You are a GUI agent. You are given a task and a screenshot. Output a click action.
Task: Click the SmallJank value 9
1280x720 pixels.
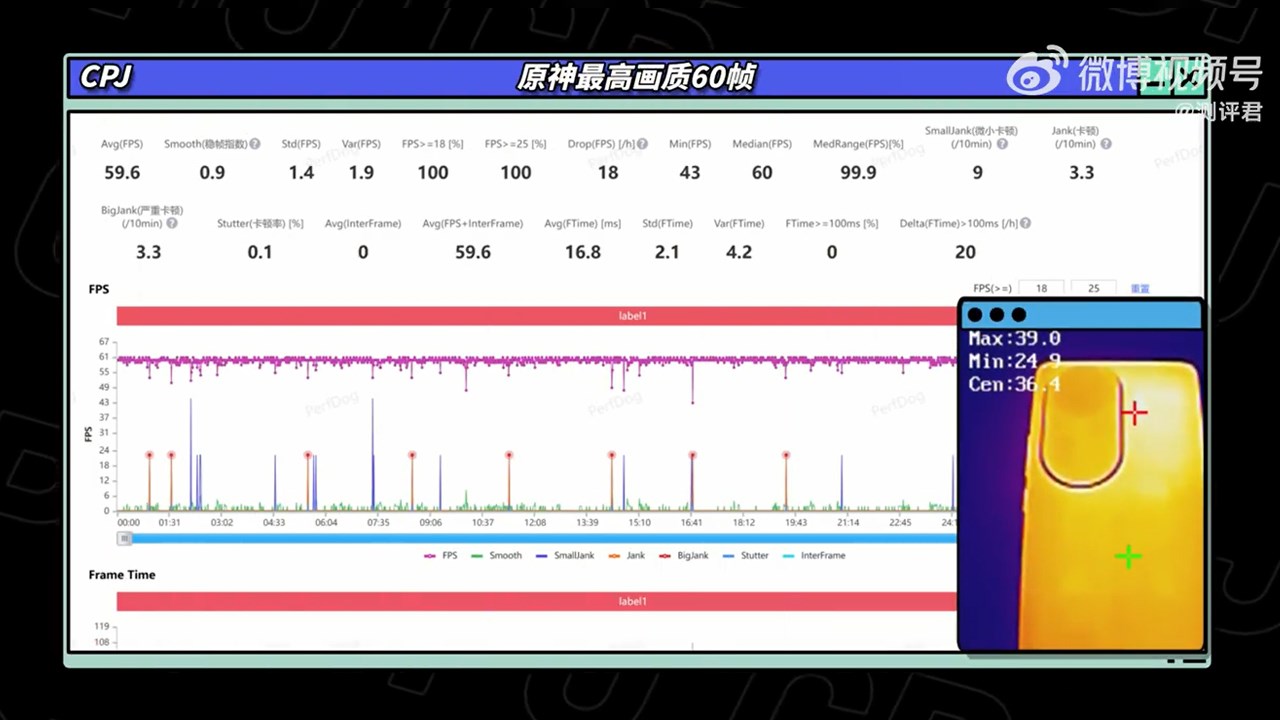[978, 173]
